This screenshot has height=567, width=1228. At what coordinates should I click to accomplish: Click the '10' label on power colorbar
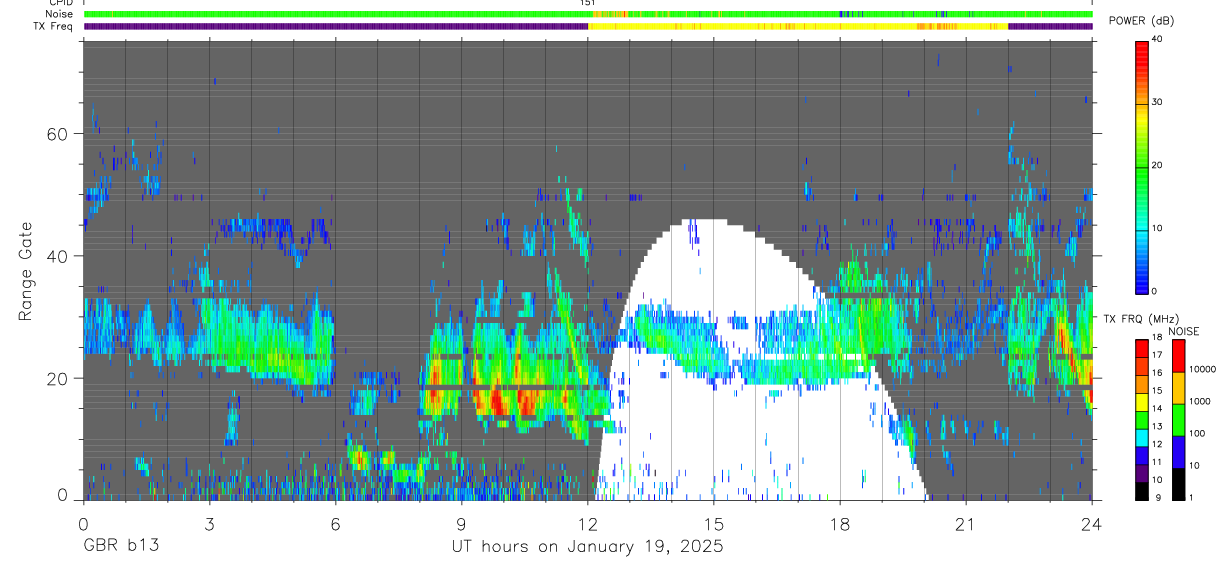point(1157,229)
